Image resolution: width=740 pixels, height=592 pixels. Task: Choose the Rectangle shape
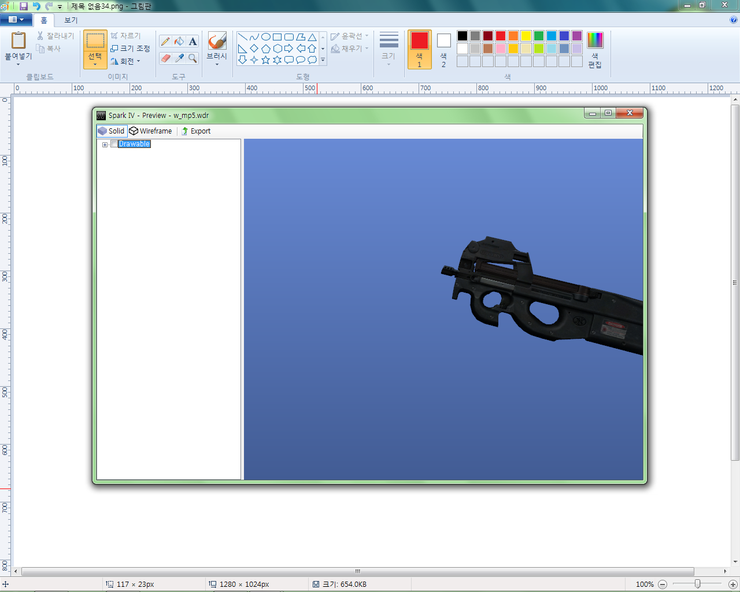278,37
